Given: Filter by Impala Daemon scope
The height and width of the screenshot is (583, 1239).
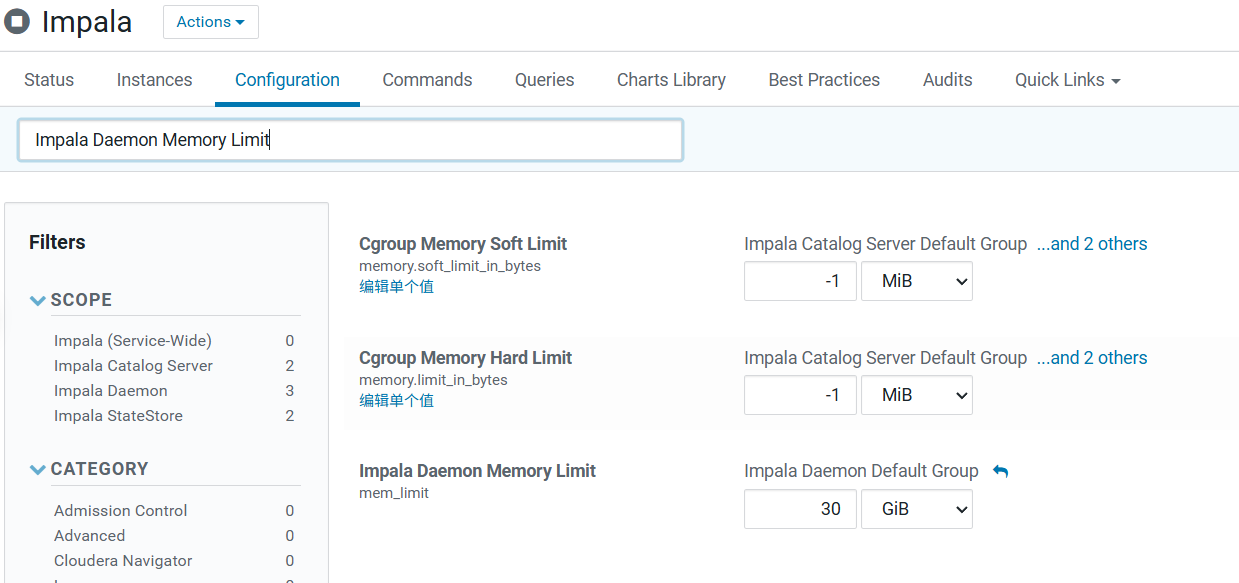Looking at the screenshot, I should tap(111, 391).
